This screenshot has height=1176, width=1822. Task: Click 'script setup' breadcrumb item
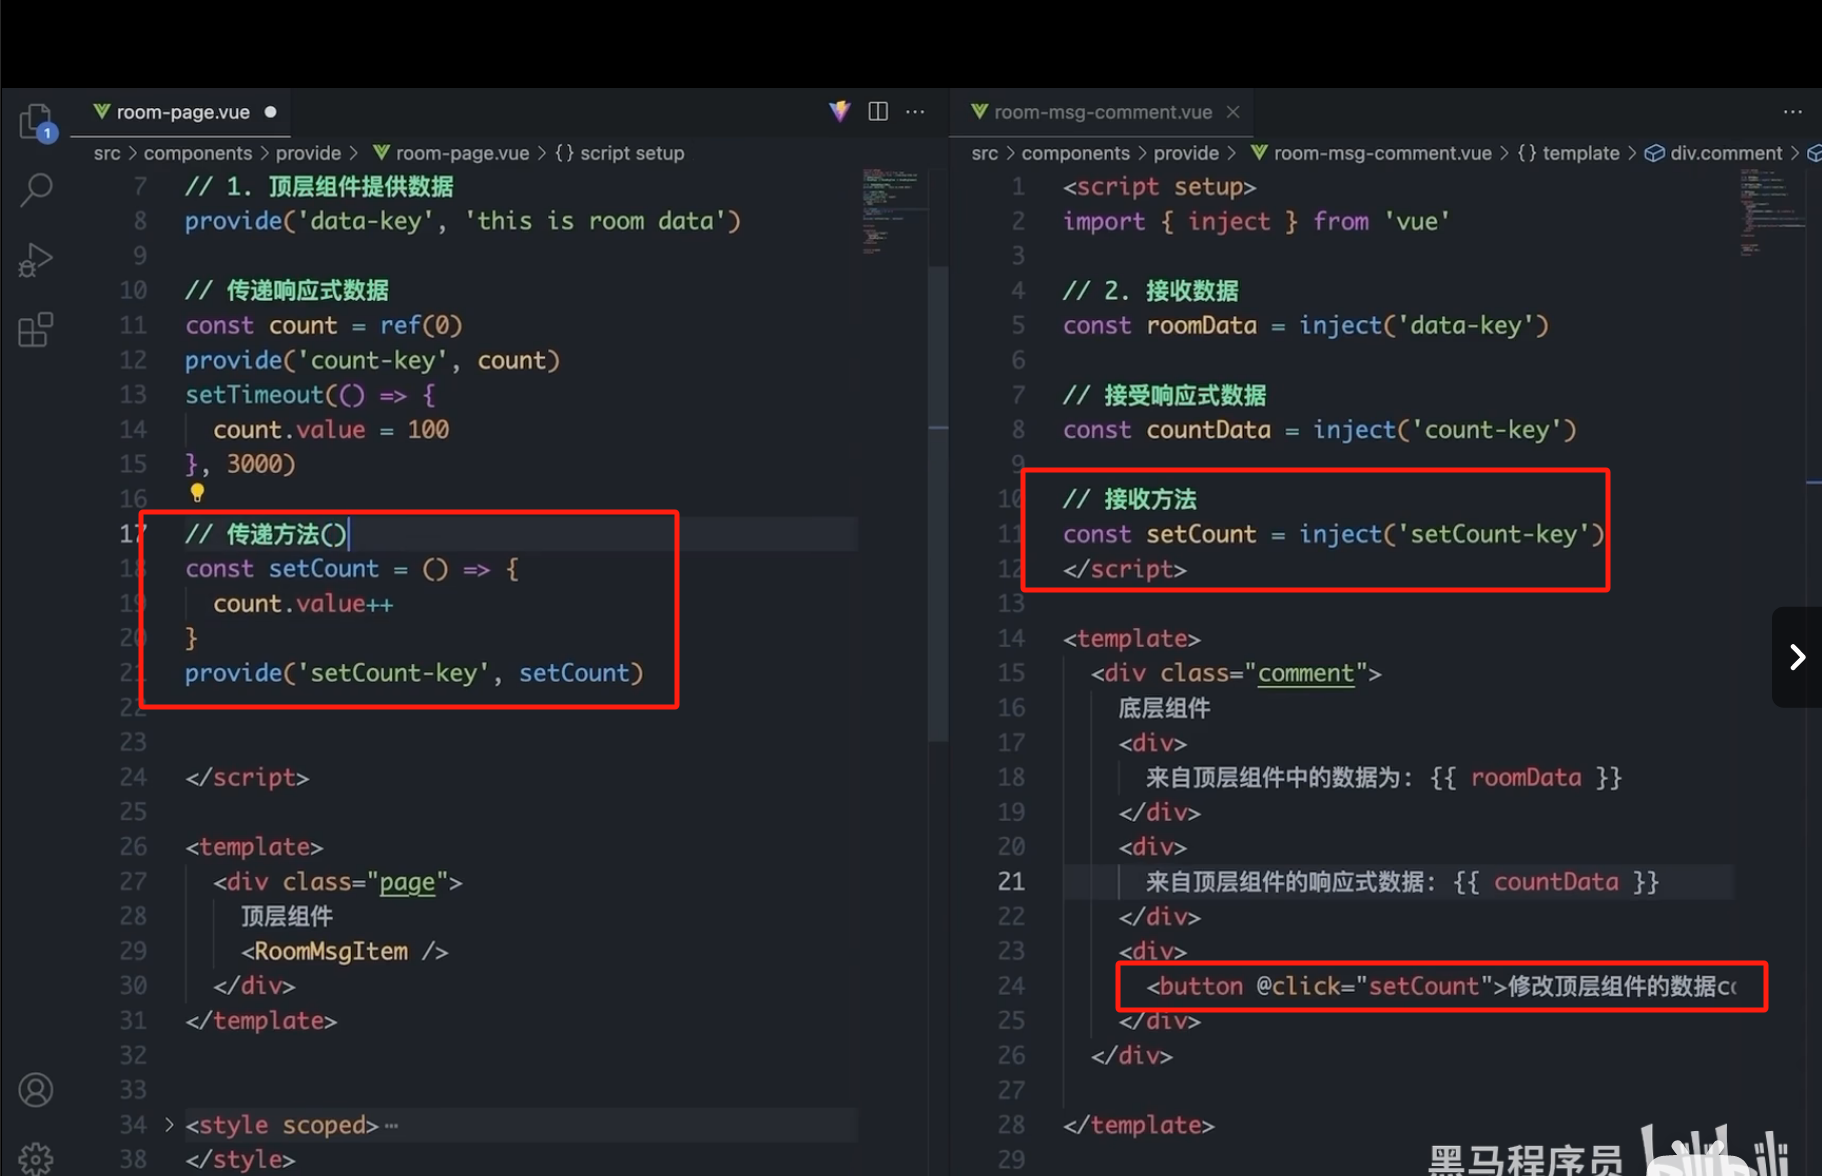(x=620, y=153)
